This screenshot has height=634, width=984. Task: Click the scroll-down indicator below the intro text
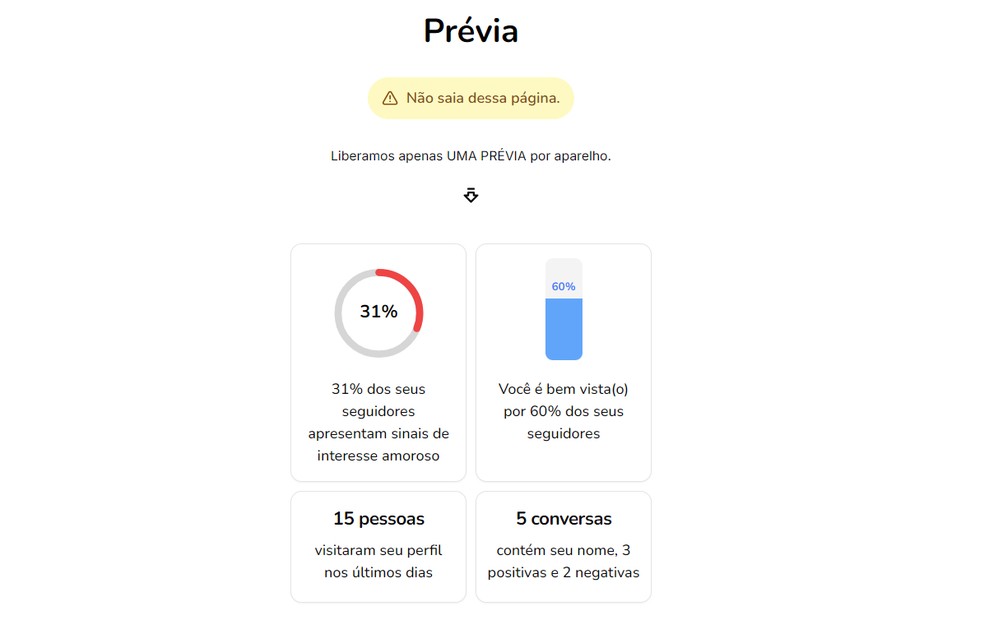pyautogui.click(x=470, y=195)
